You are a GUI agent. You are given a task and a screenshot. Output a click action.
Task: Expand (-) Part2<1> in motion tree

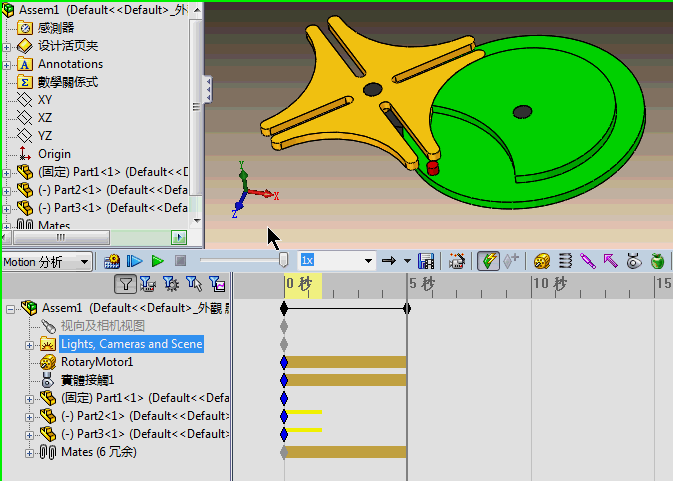pyautogui.click(x=29, y=417)
